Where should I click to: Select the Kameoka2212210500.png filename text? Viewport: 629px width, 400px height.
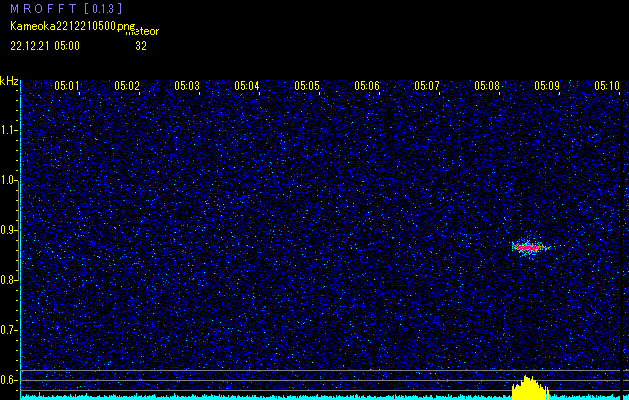pos(73,26)
